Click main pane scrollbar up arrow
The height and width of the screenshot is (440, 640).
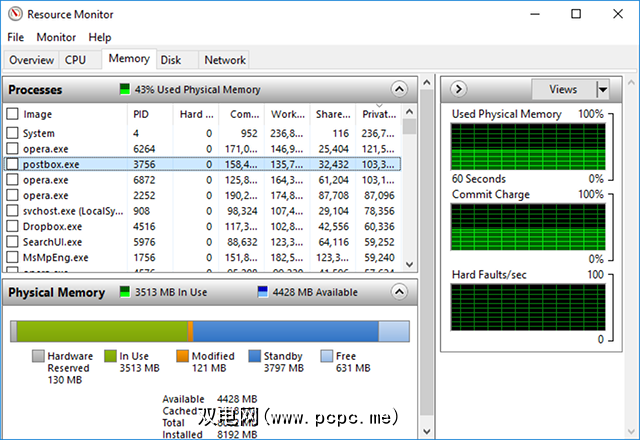click(x=427, y=83)
